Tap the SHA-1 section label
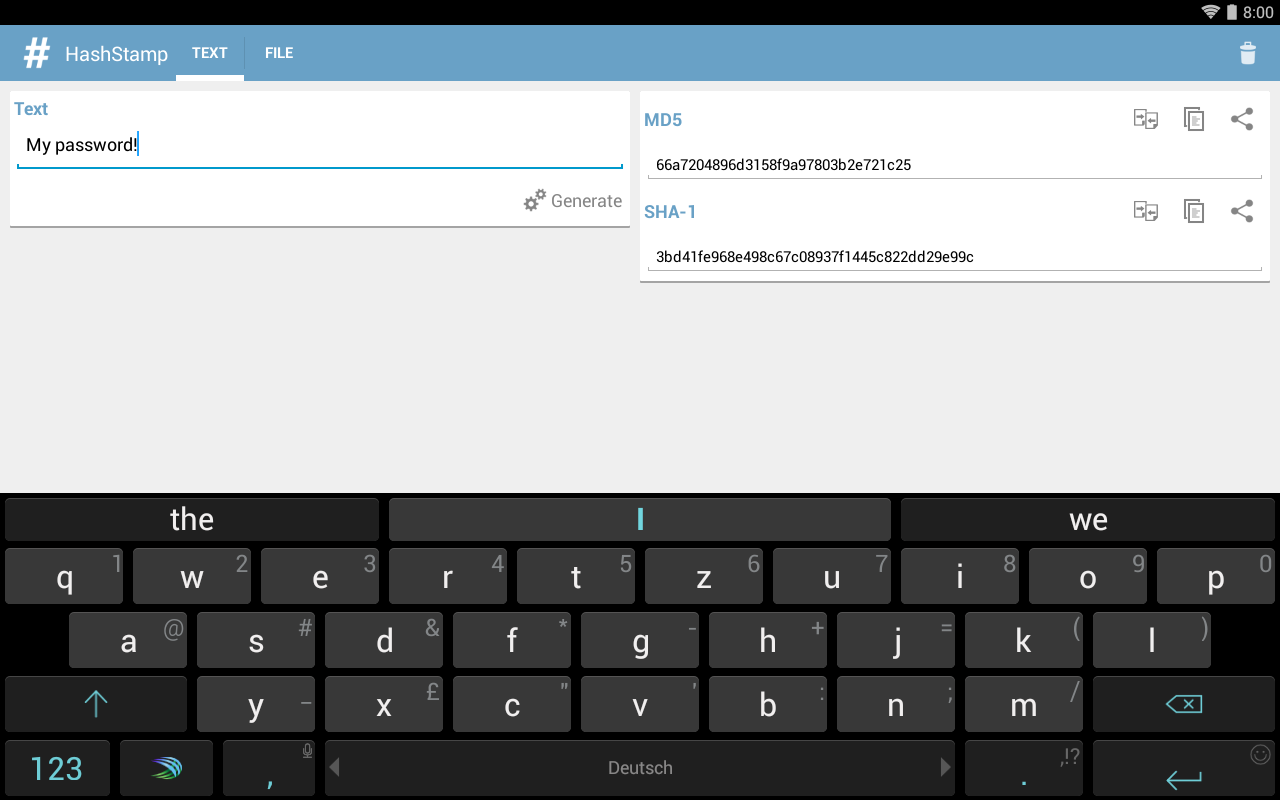 point(670,212)
